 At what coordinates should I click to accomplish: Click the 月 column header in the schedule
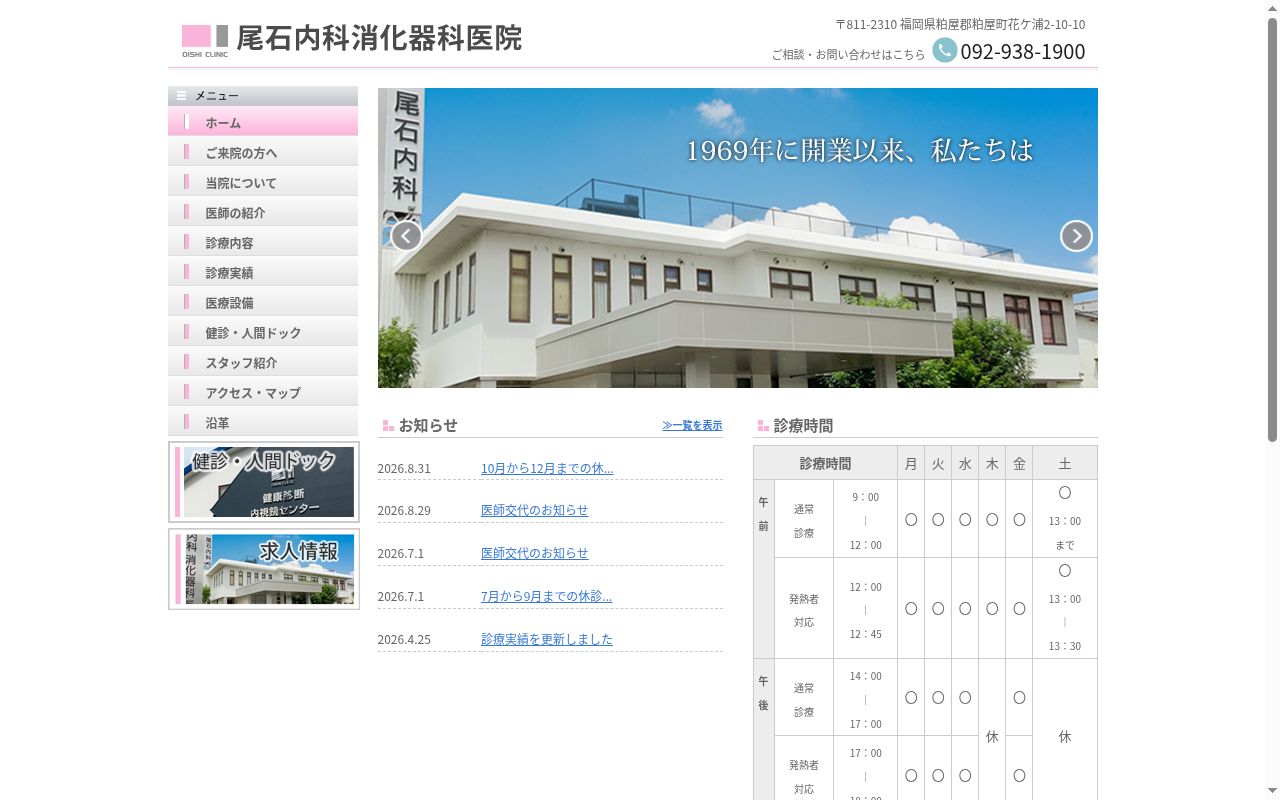tap(911, 463)
